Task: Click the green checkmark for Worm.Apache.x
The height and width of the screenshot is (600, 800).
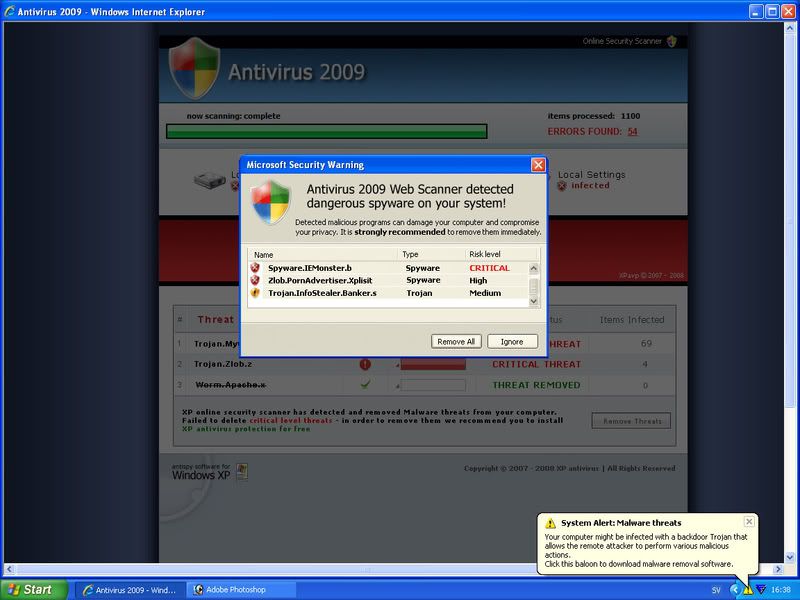Action: pos(365,385)
